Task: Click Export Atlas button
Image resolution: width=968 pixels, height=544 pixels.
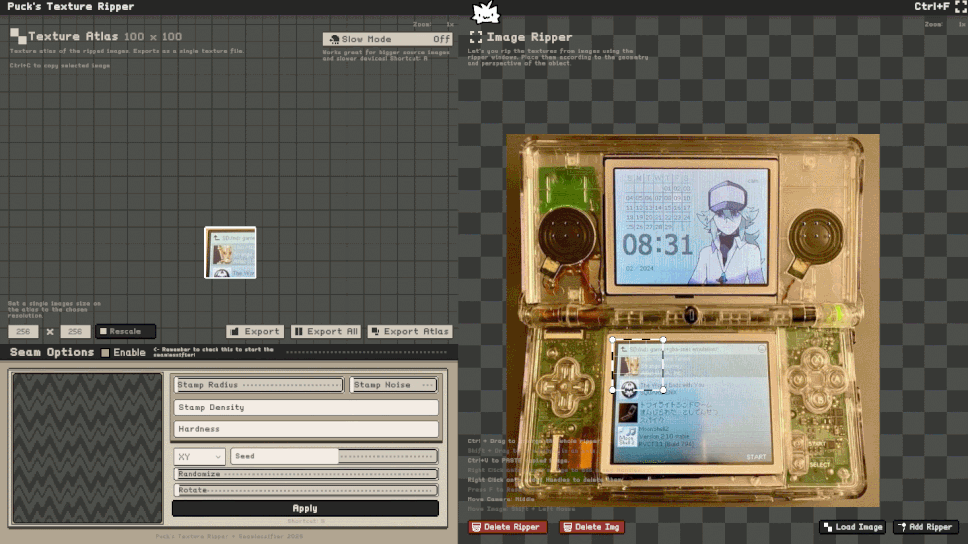Action: [410, 332]
